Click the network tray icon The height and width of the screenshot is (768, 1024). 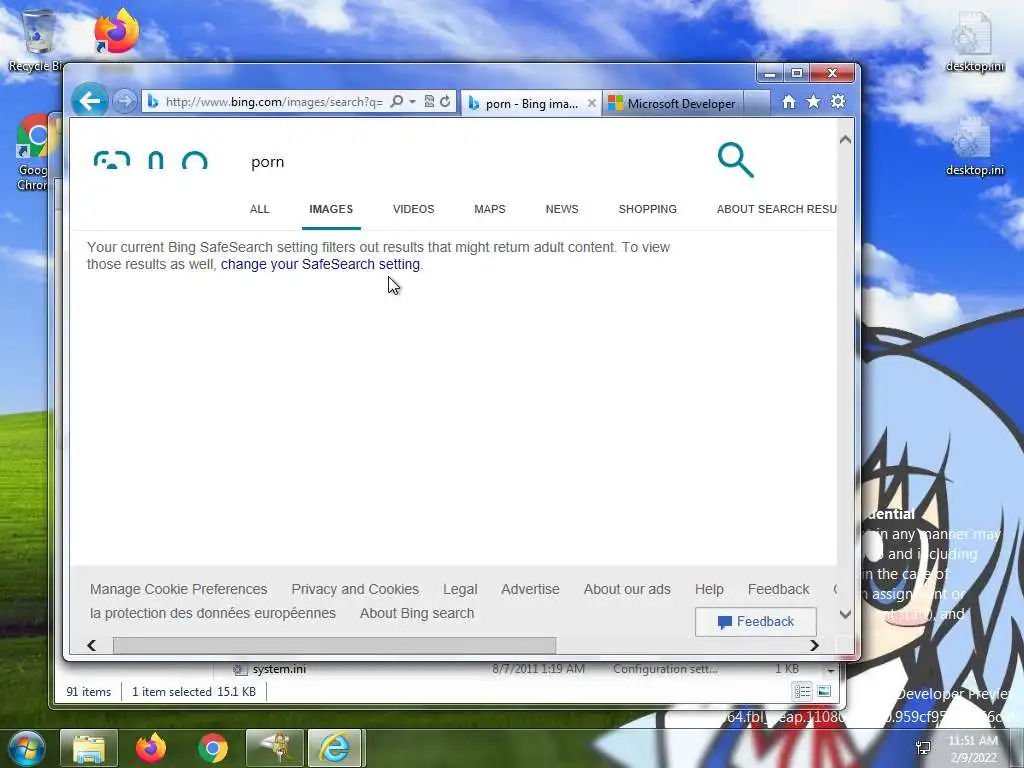point(923,748)
